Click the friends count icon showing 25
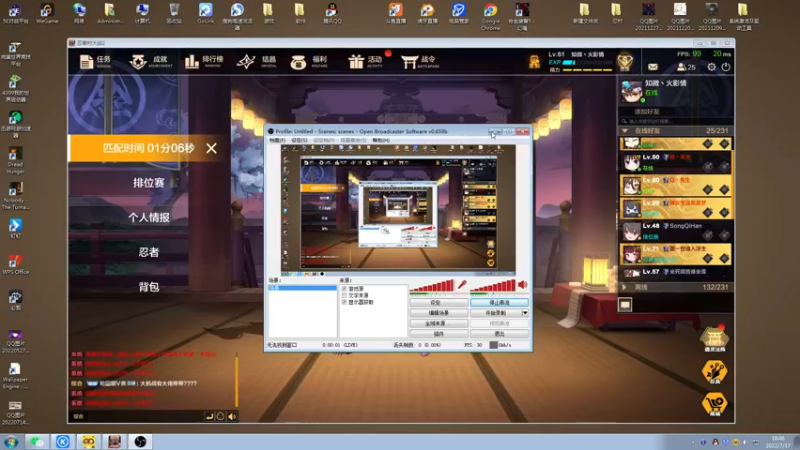 tap(686, 67)
